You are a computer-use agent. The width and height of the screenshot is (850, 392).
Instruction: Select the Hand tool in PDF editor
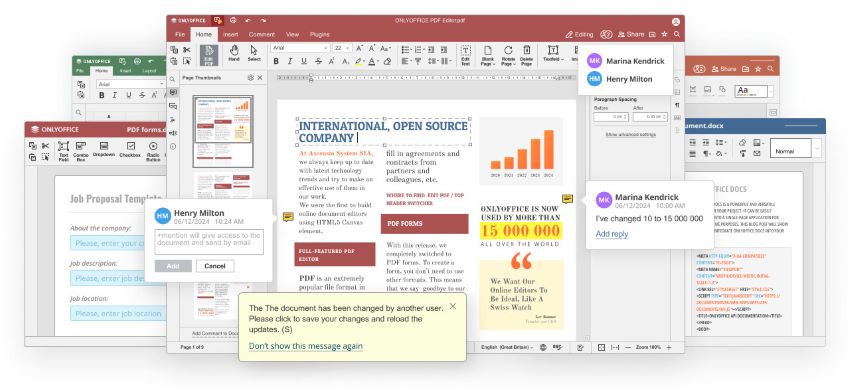pos(234,53)
